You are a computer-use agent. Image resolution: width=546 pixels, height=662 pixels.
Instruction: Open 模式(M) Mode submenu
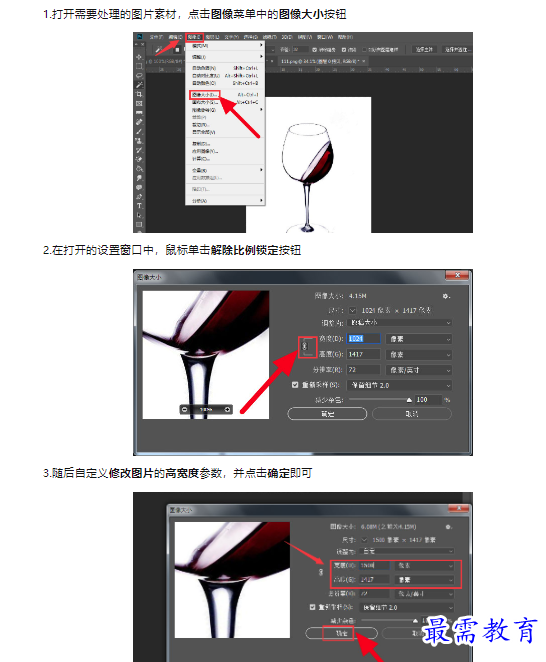coord(225,46)
